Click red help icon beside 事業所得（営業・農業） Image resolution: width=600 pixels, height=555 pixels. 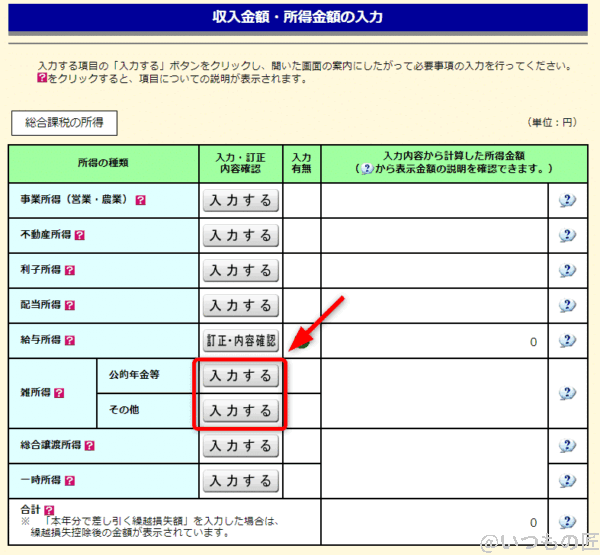click(x=141, y=200)
